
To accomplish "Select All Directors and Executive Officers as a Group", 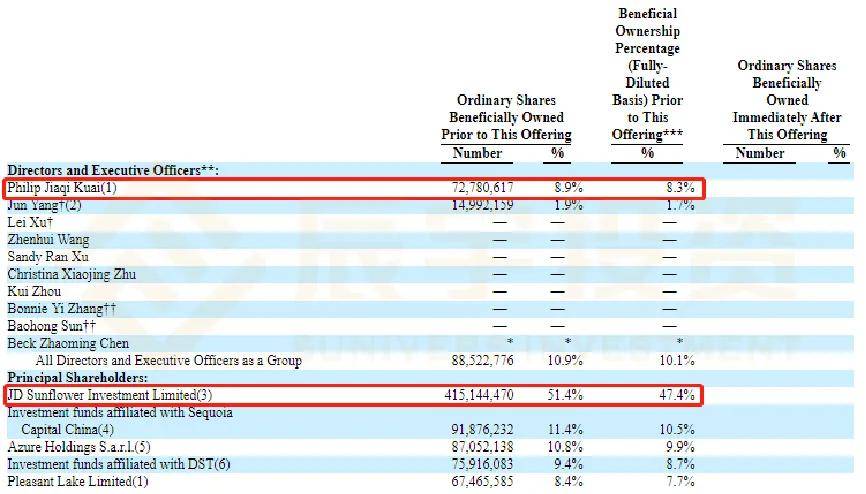I will (x=168, y=361).
